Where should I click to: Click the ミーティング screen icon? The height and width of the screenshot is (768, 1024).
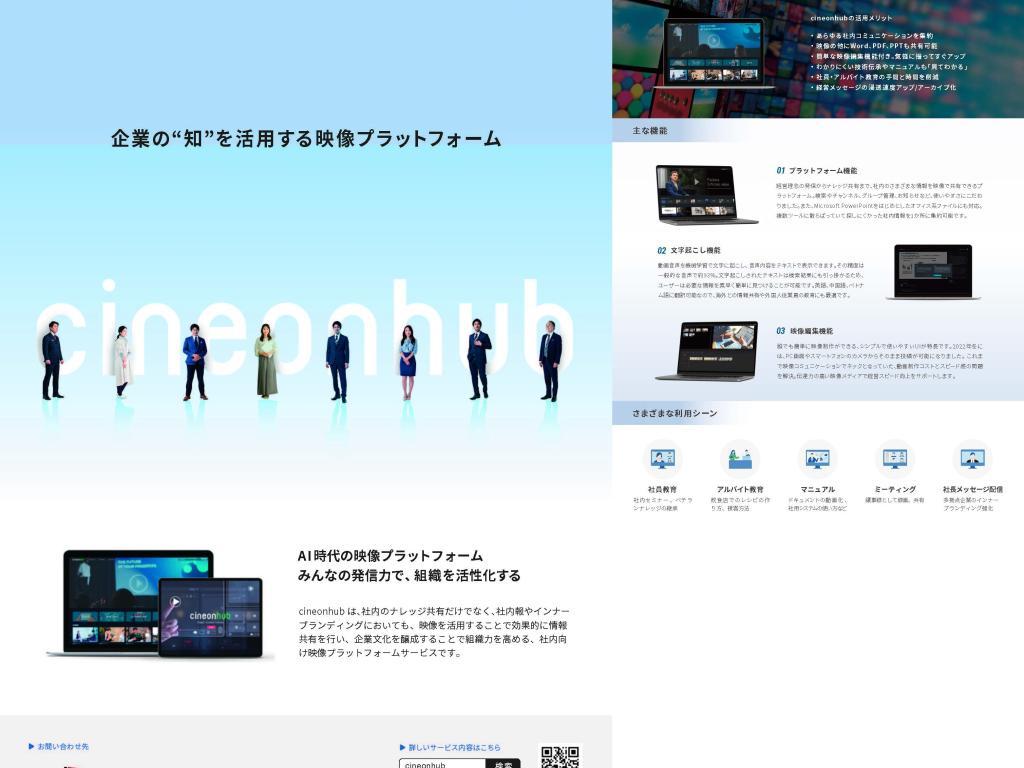click(x=895, y=459)
